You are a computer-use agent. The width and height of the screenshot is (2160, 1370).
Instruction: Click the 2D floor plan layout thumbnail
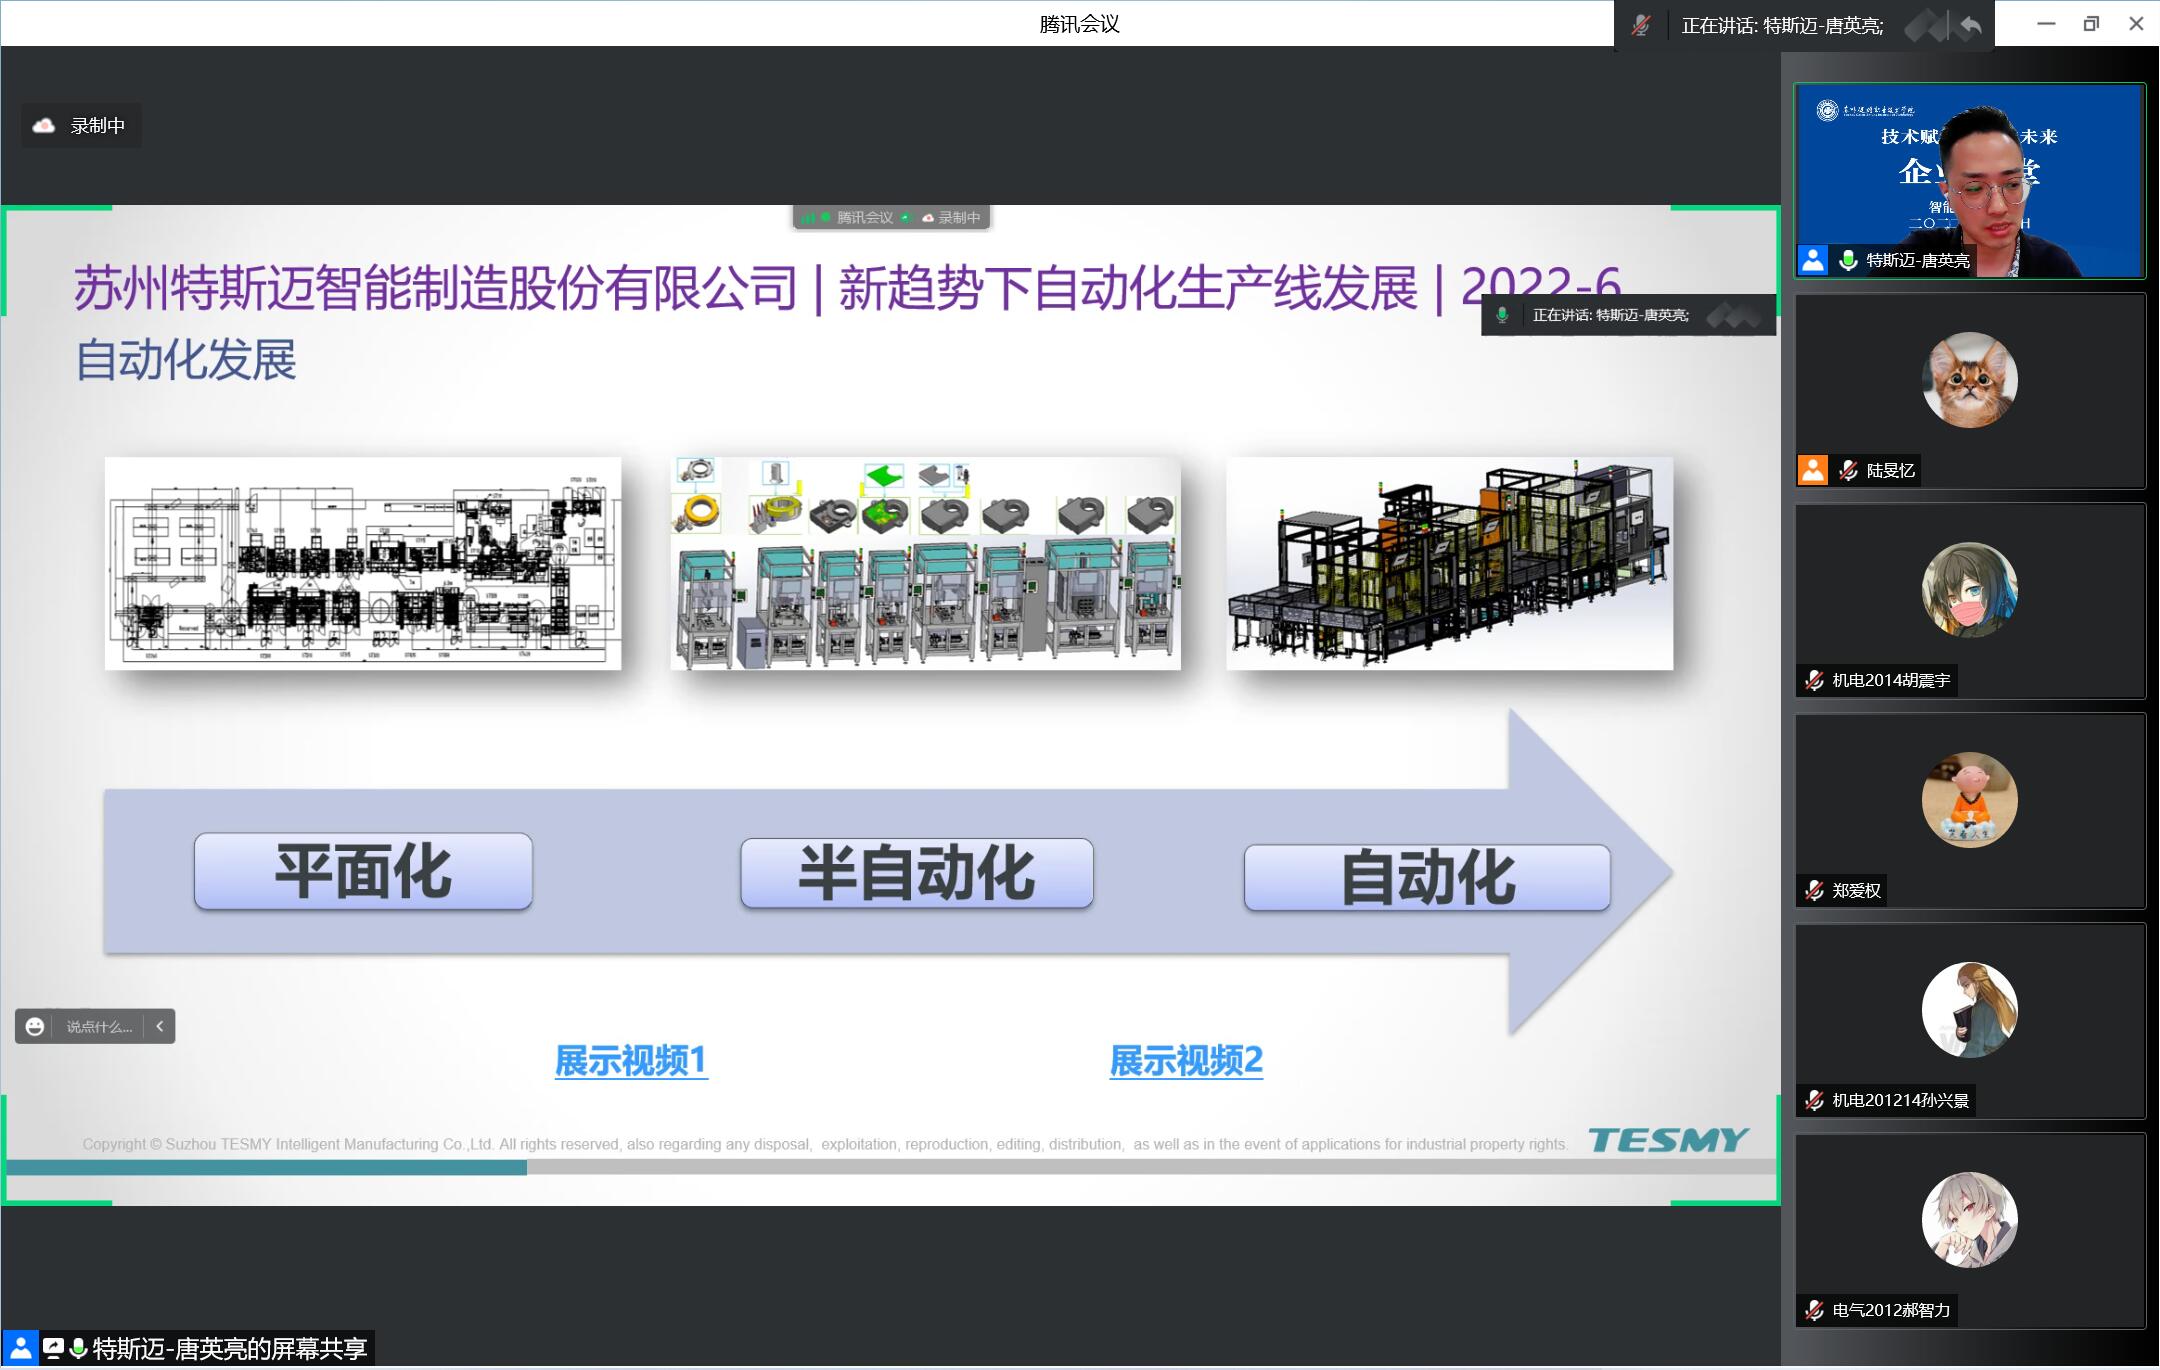[x=363, y=563]
